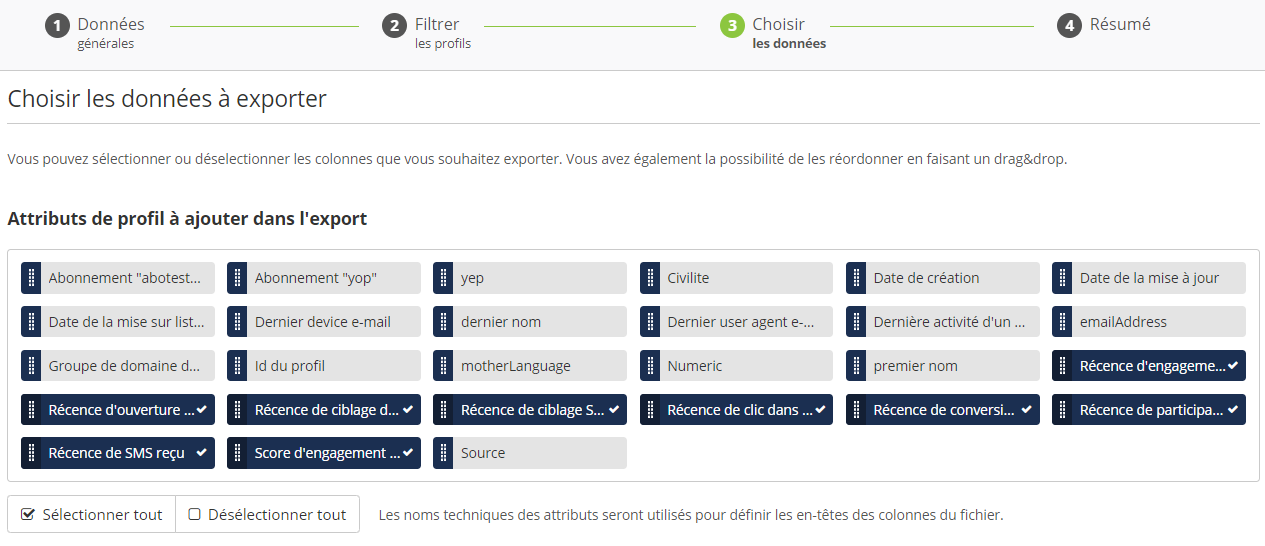The image size is (1265, 546).
Task: Click the drag handle of the Numeric attribute
Action: (650, 366)
